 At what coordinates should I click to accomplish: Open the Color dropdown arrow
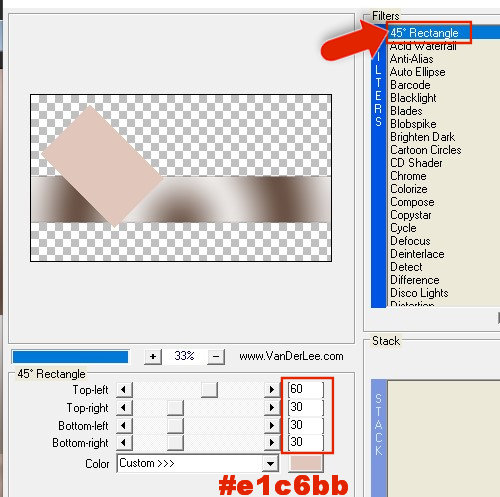[270, 463]
